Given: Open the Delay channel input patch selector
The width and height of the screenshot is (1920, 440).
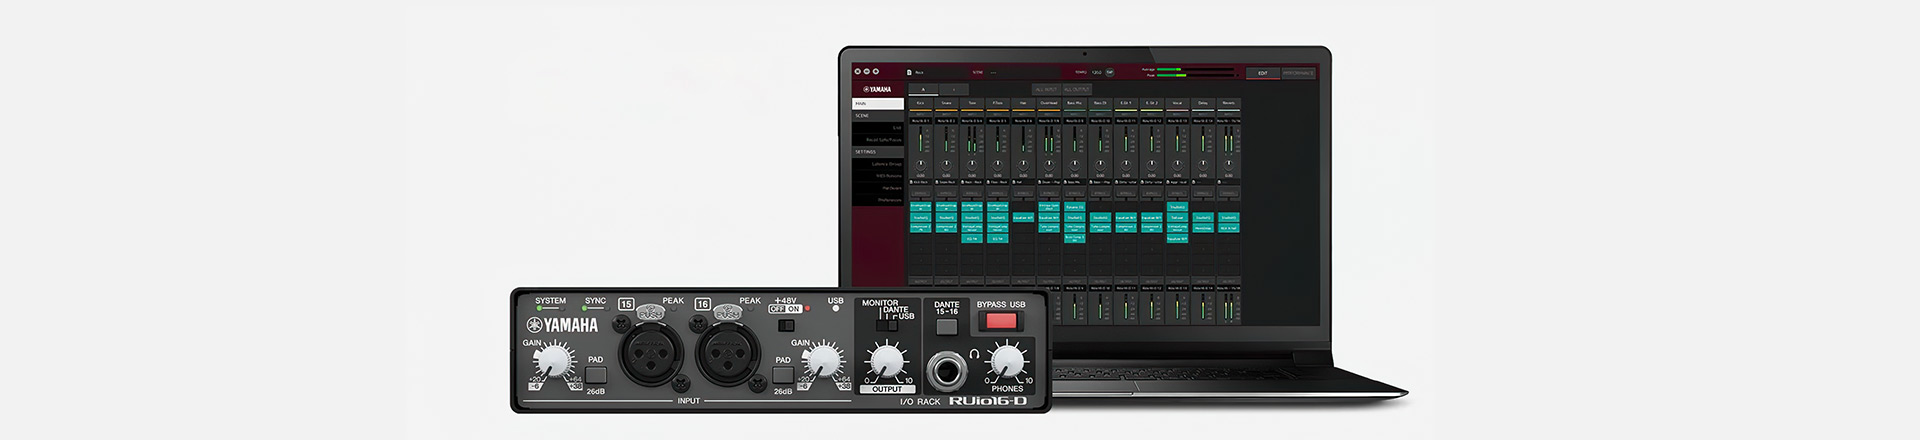Looking at the screenshot, I should pos(1203,121).
